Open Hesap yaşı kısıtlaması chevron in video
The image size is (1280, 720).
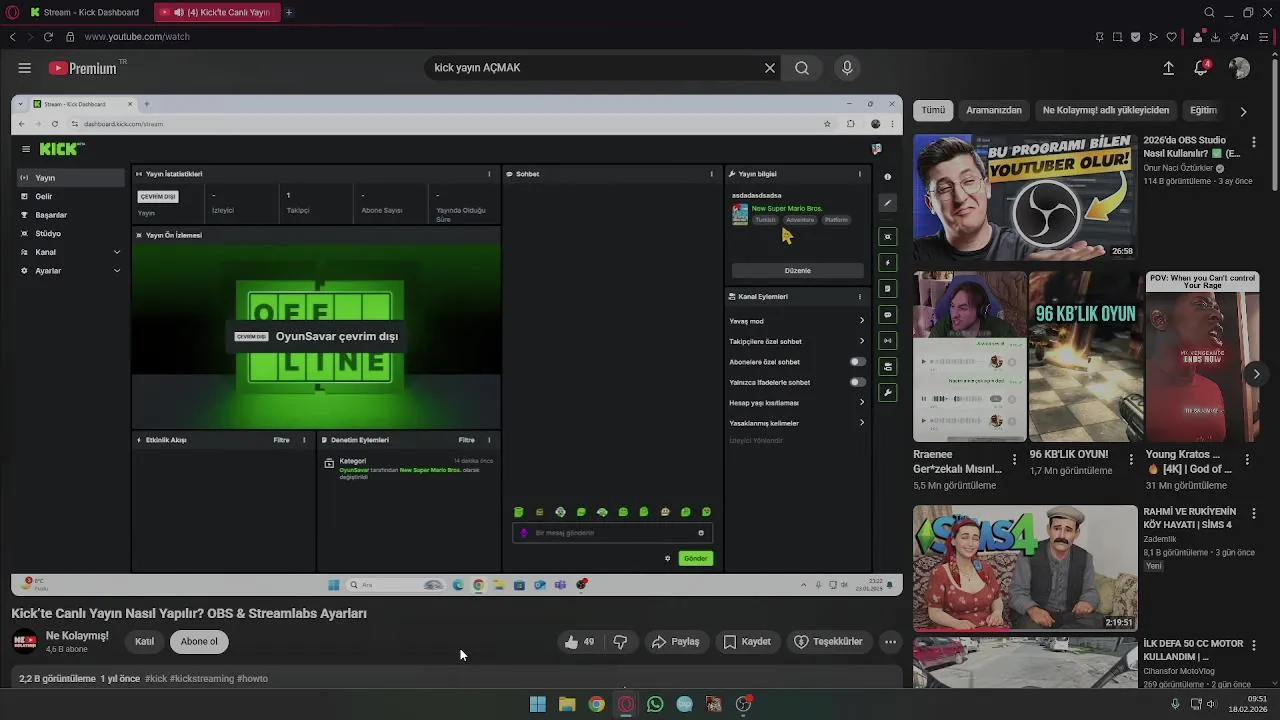coord(862,402)
